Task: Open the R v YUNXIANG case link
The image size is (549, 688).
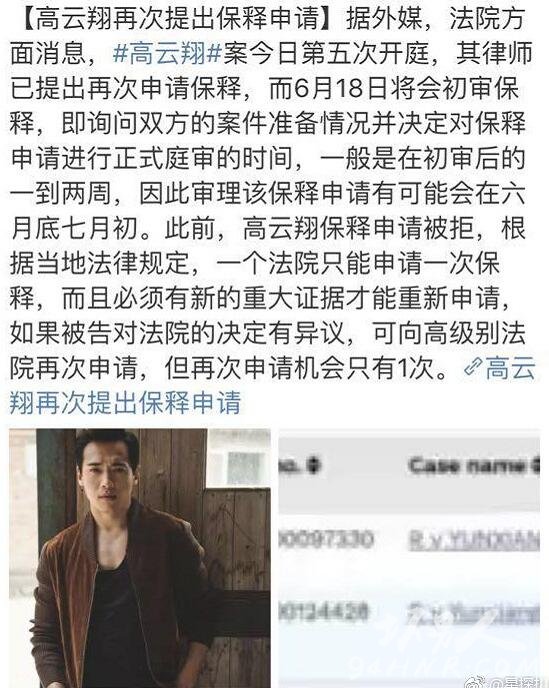Action: coord(474,539)
